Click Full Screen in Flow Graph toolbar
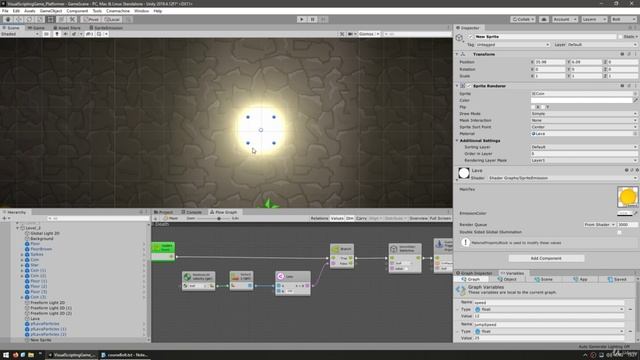The height and width of the screenshot is (360, 640). (x=440, y=218)
